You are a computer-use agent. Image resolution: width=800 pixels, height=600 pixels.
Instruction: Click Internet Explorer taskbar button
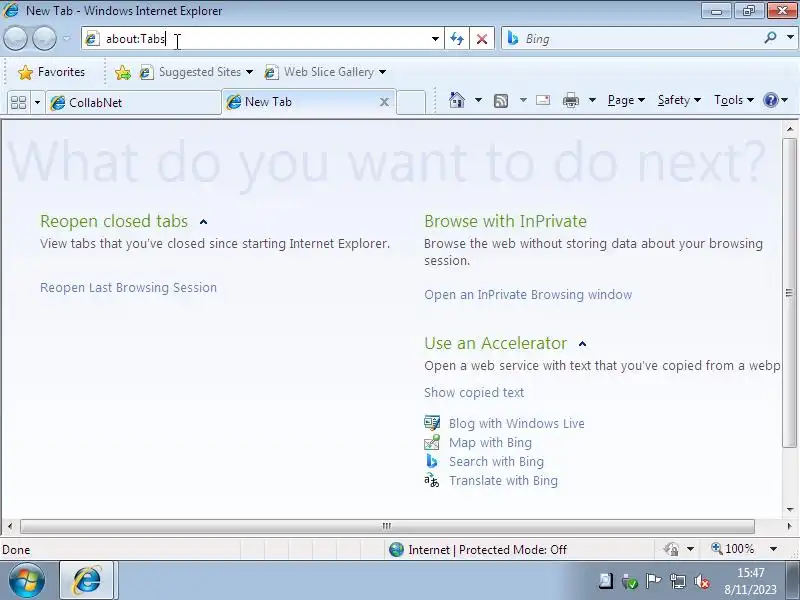tap(88, 581)
